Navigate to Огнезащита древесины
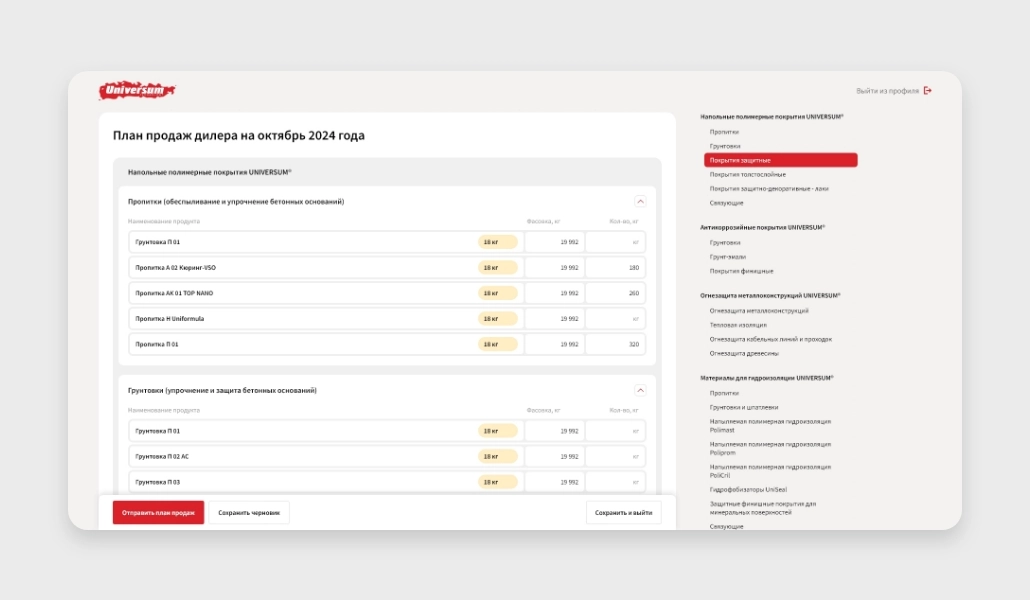 (x=744, y=353)
